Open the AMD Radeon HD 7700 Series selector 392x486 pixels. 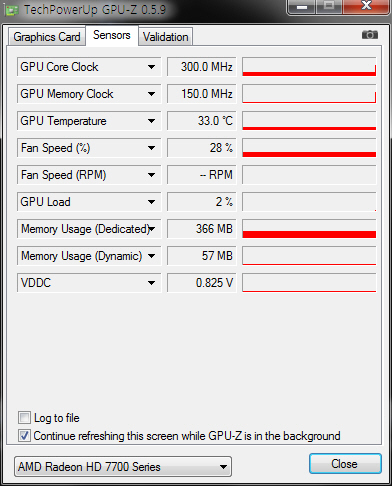(123, 467)
